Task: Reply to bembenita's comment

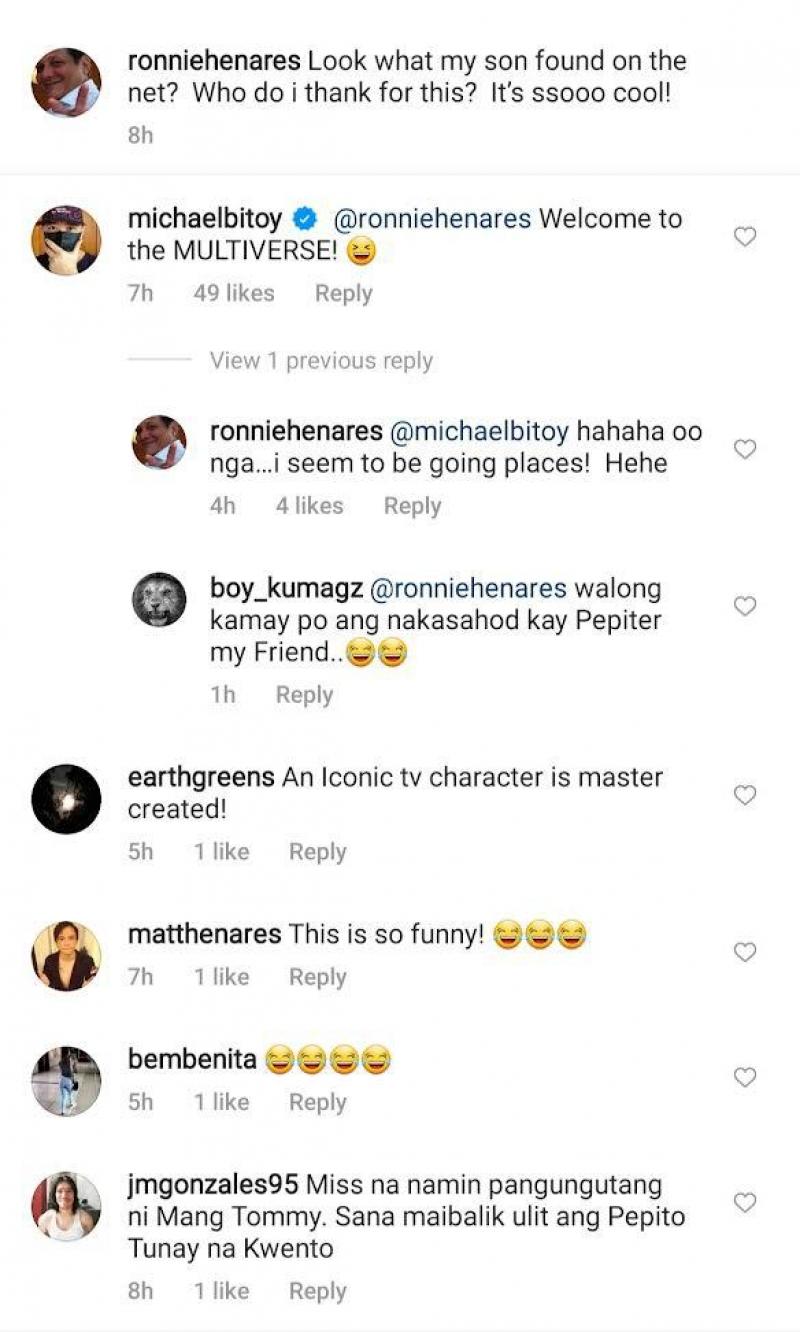Action: point(317,1102)
